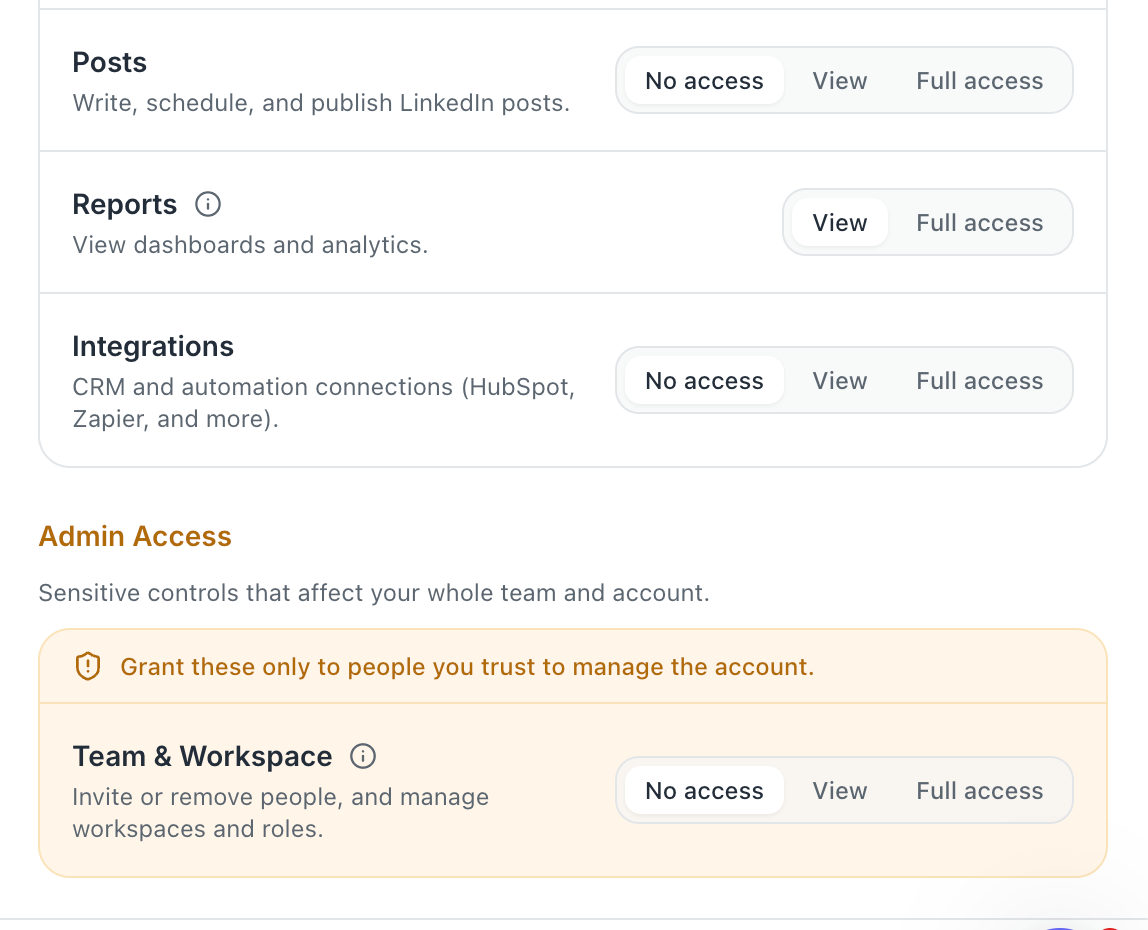Click the 'Grant these only to people' warning text
This screenshot has width=1148, height=930.
pos(467,667)
